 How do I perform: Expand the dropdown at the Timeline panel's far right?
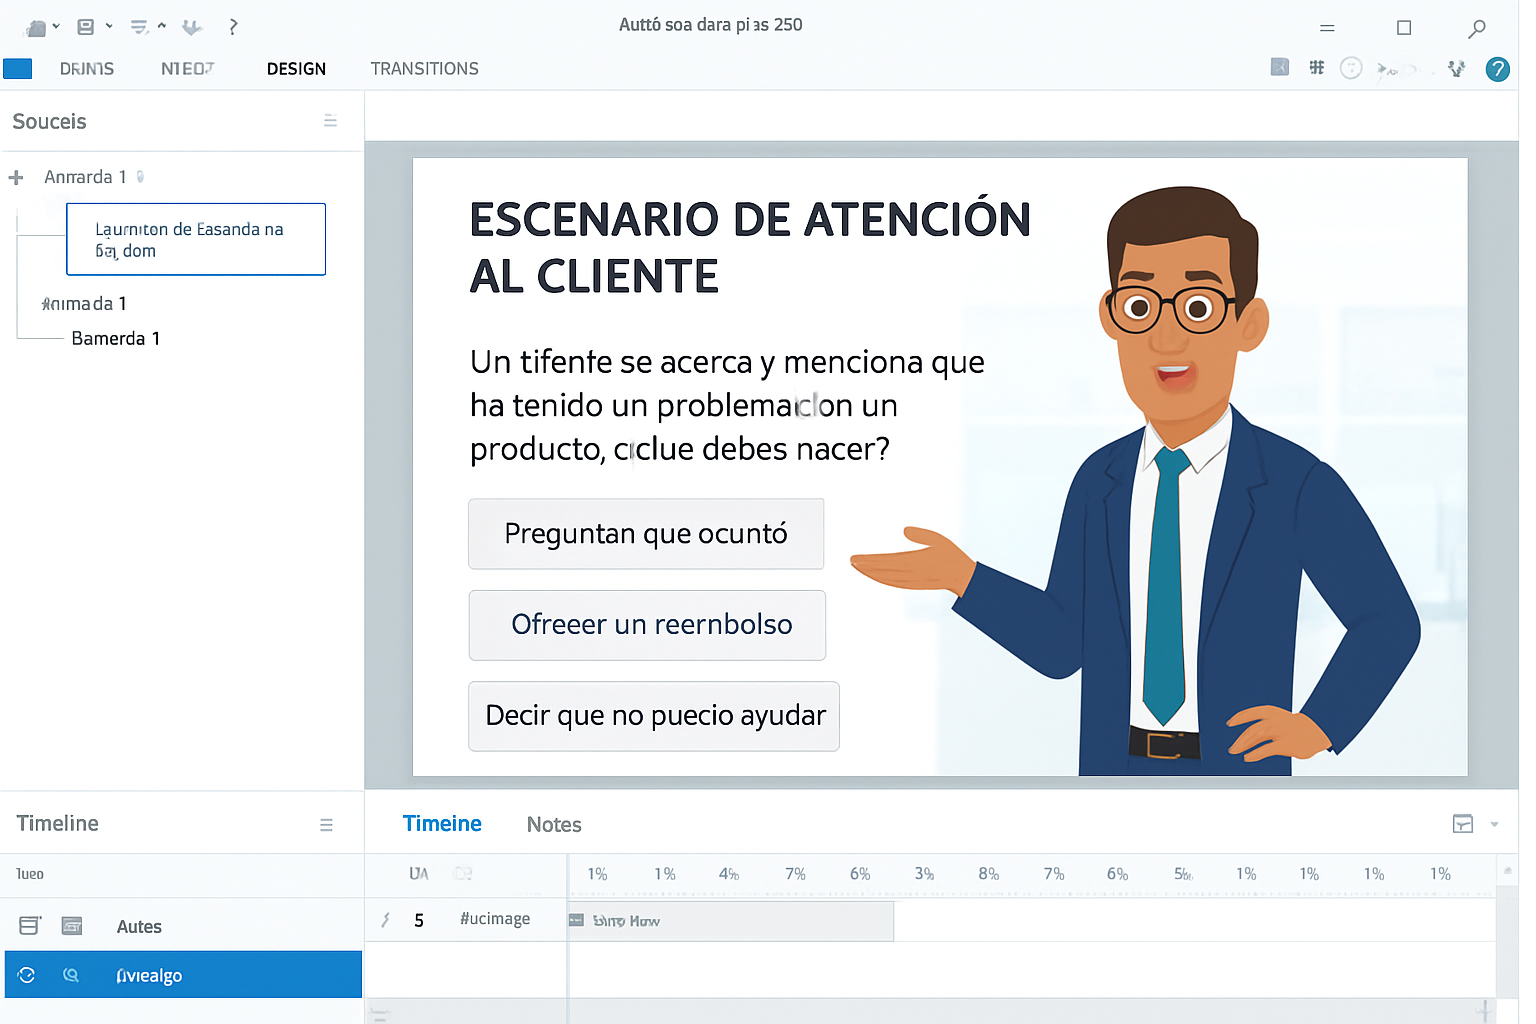click(1496, 823)
